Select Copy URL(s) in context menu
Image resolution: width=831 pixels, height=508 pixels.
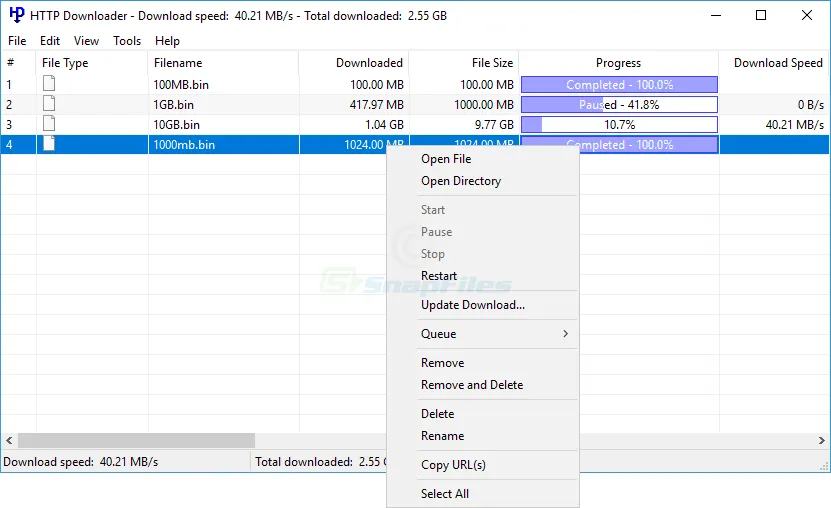pyautogui.click(x=482, y=465)
